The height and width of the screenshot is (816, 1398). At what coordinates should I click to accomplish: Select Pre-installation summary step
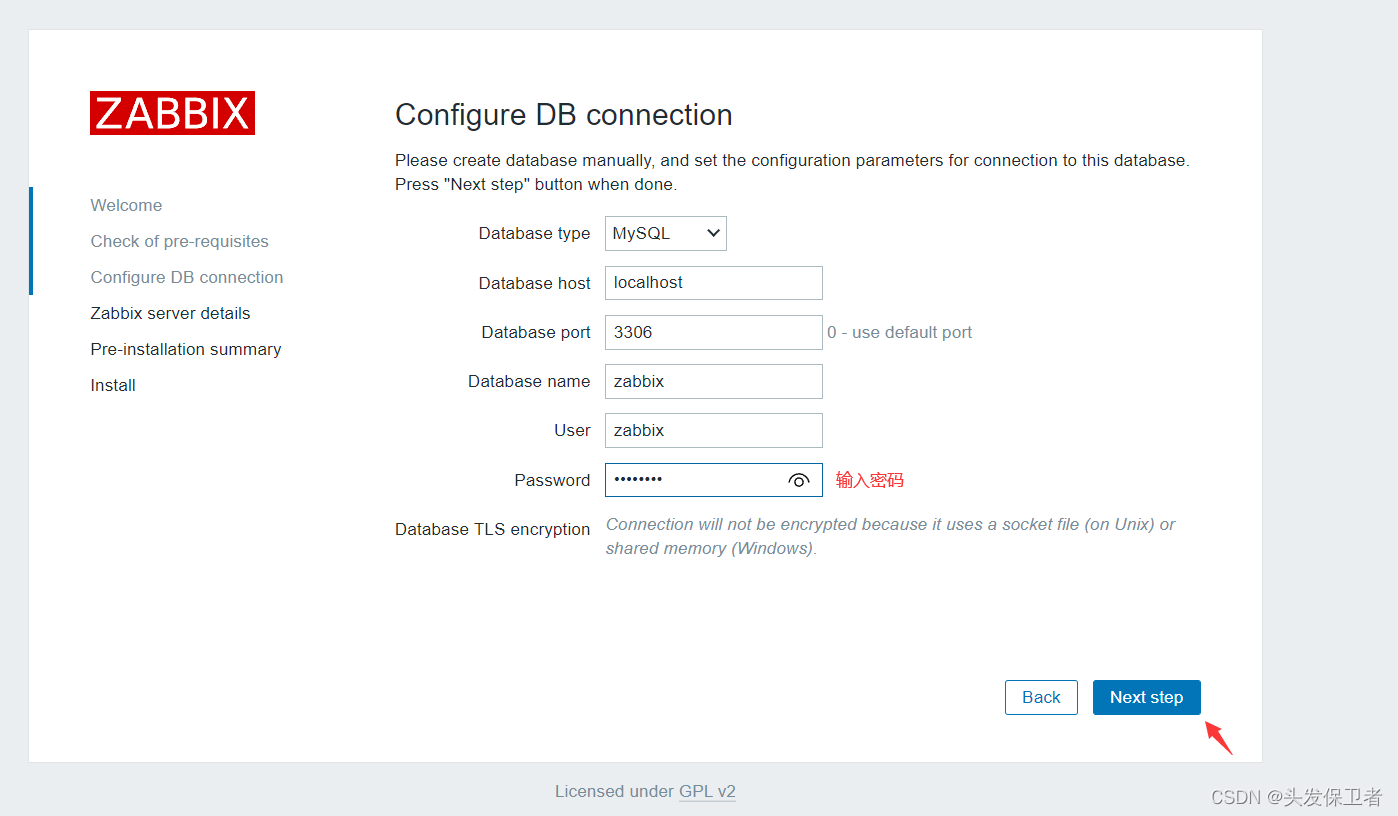tap(186, 349)
